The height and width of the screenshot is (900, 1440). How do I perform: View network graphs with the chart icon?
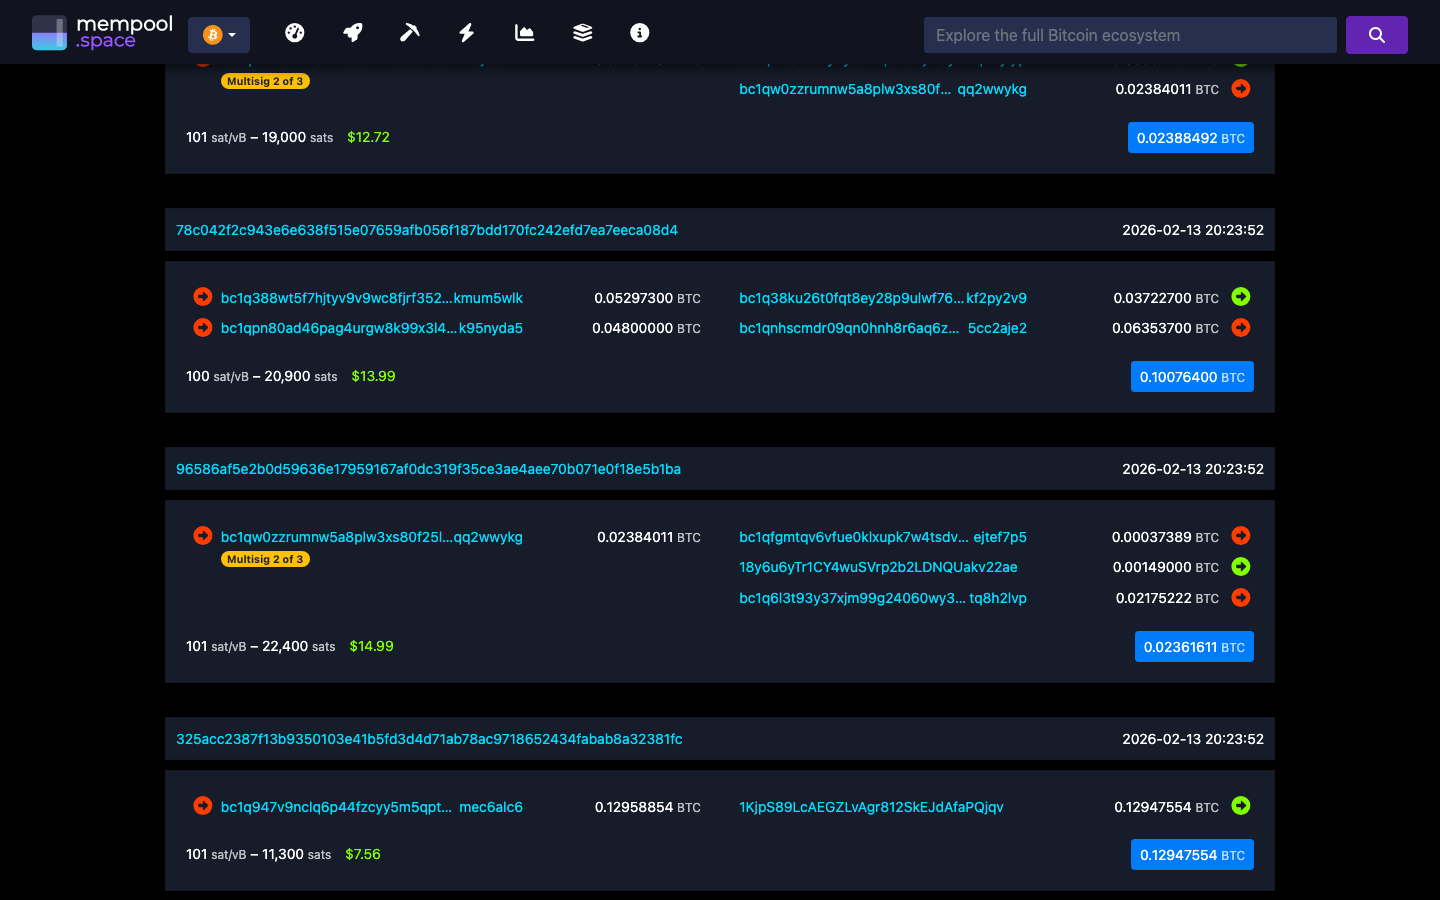(x=524, y=32)
